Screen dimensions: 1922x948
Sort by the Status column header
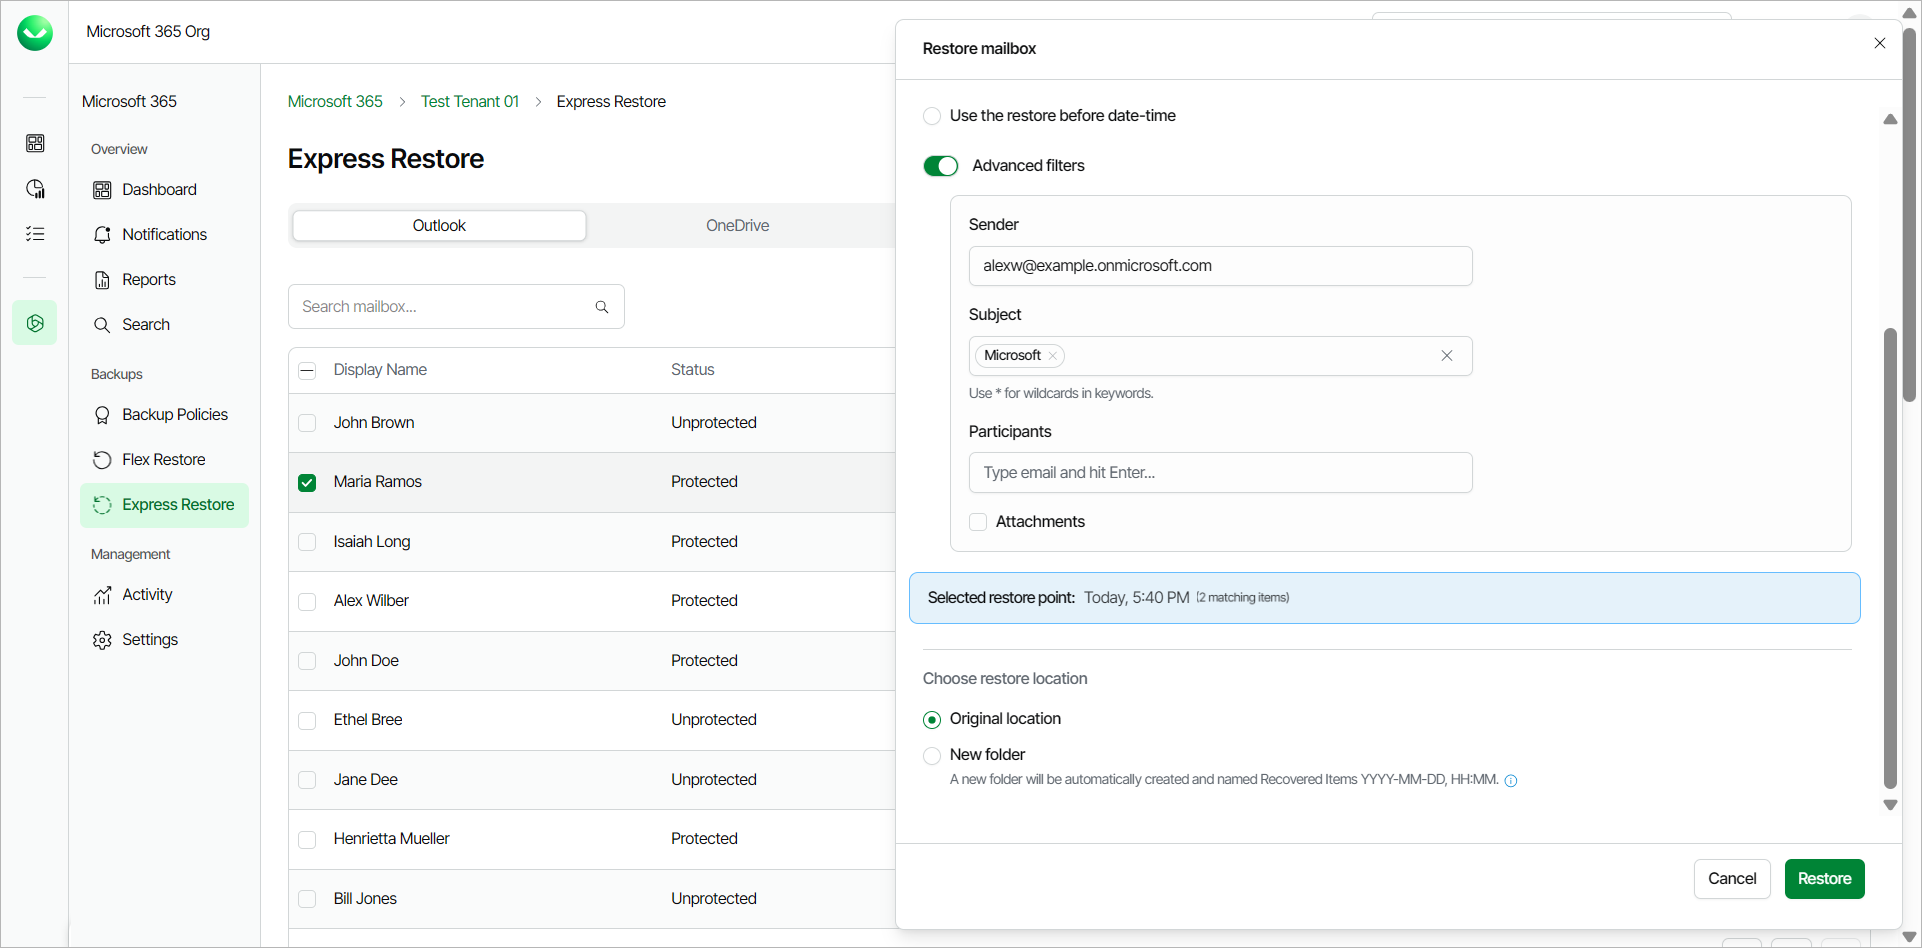point(693,370)
